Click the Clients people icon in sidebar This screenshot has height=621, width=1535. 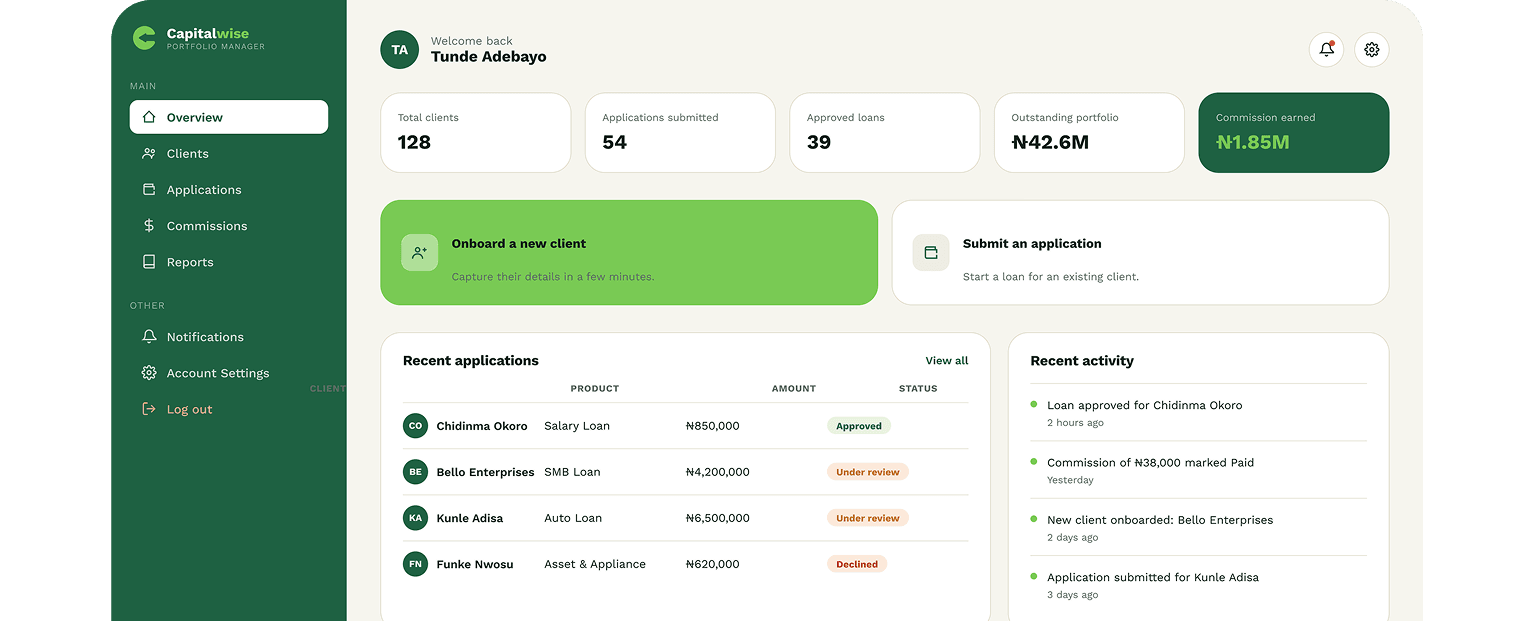coord(149,153)
